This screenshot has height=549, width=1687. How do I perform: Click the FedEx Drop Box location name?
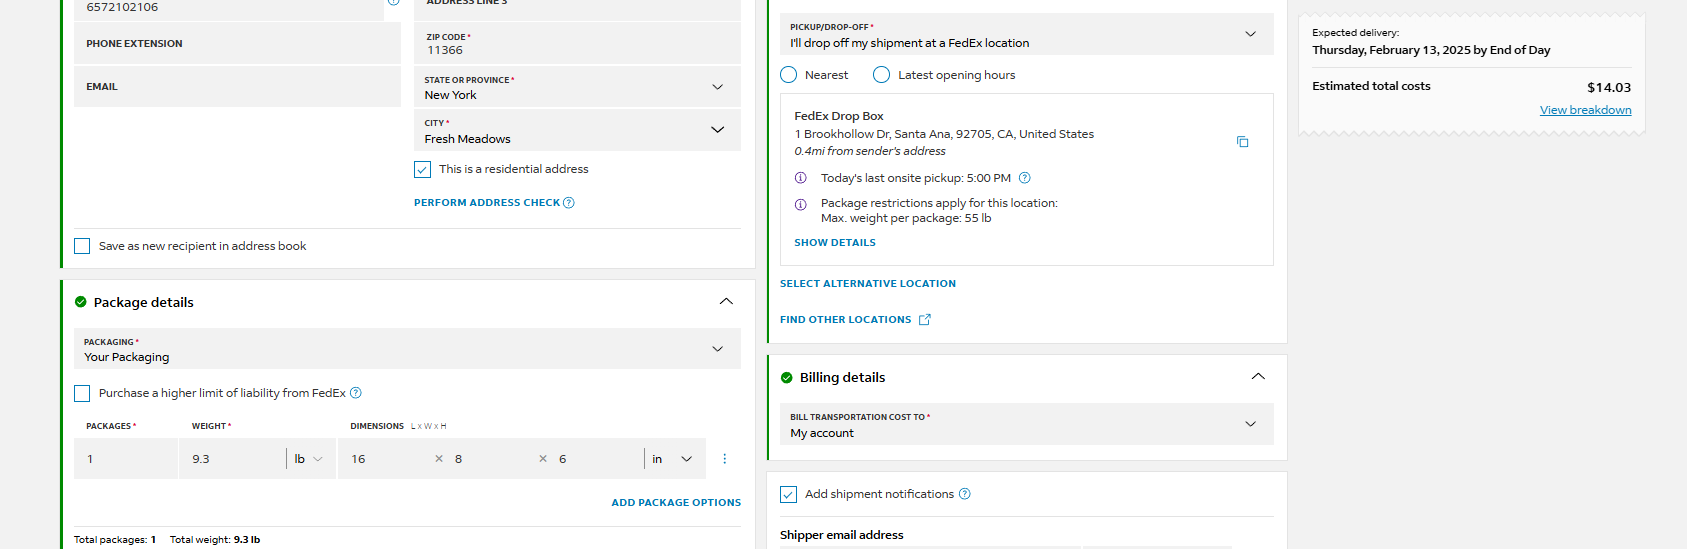point(839,117)
